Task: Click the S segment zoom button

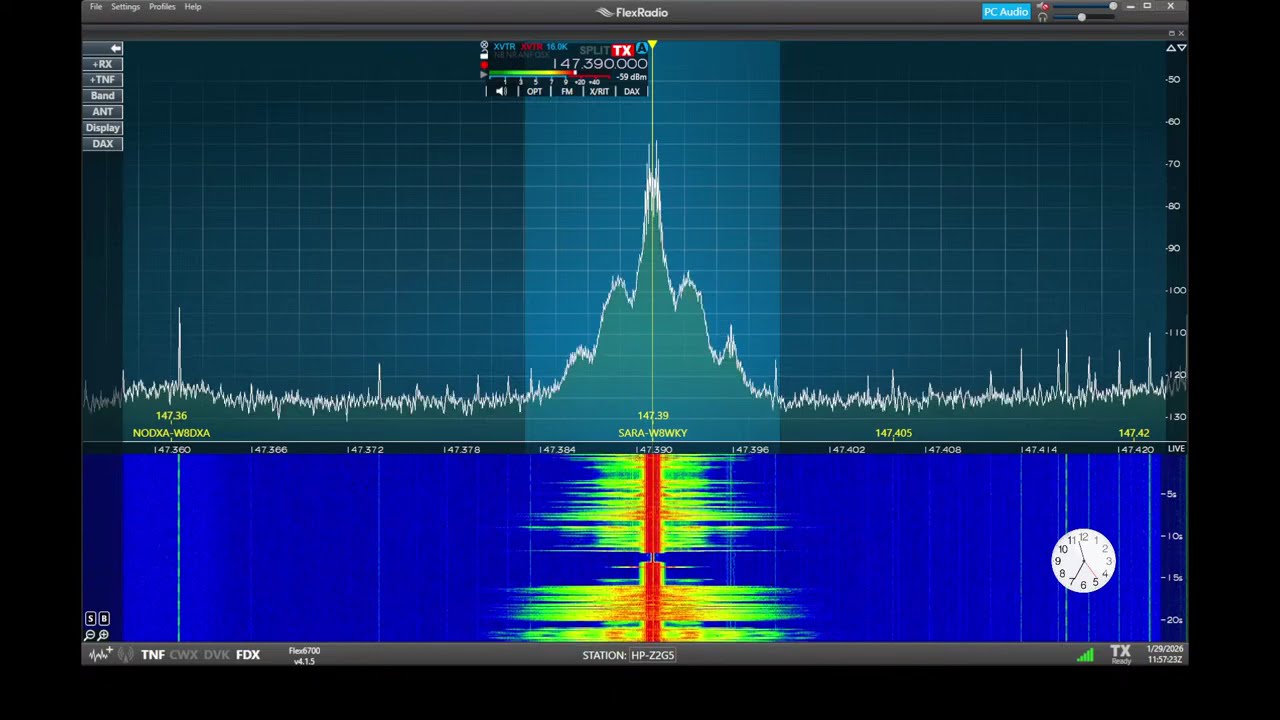Action: [90, 619]
